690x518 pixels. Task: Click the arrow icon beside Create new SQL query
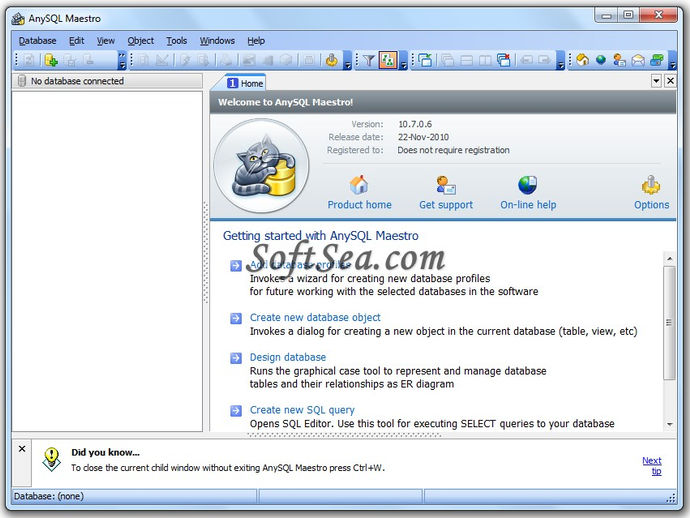pyautogui.click(x=236, y=411)
